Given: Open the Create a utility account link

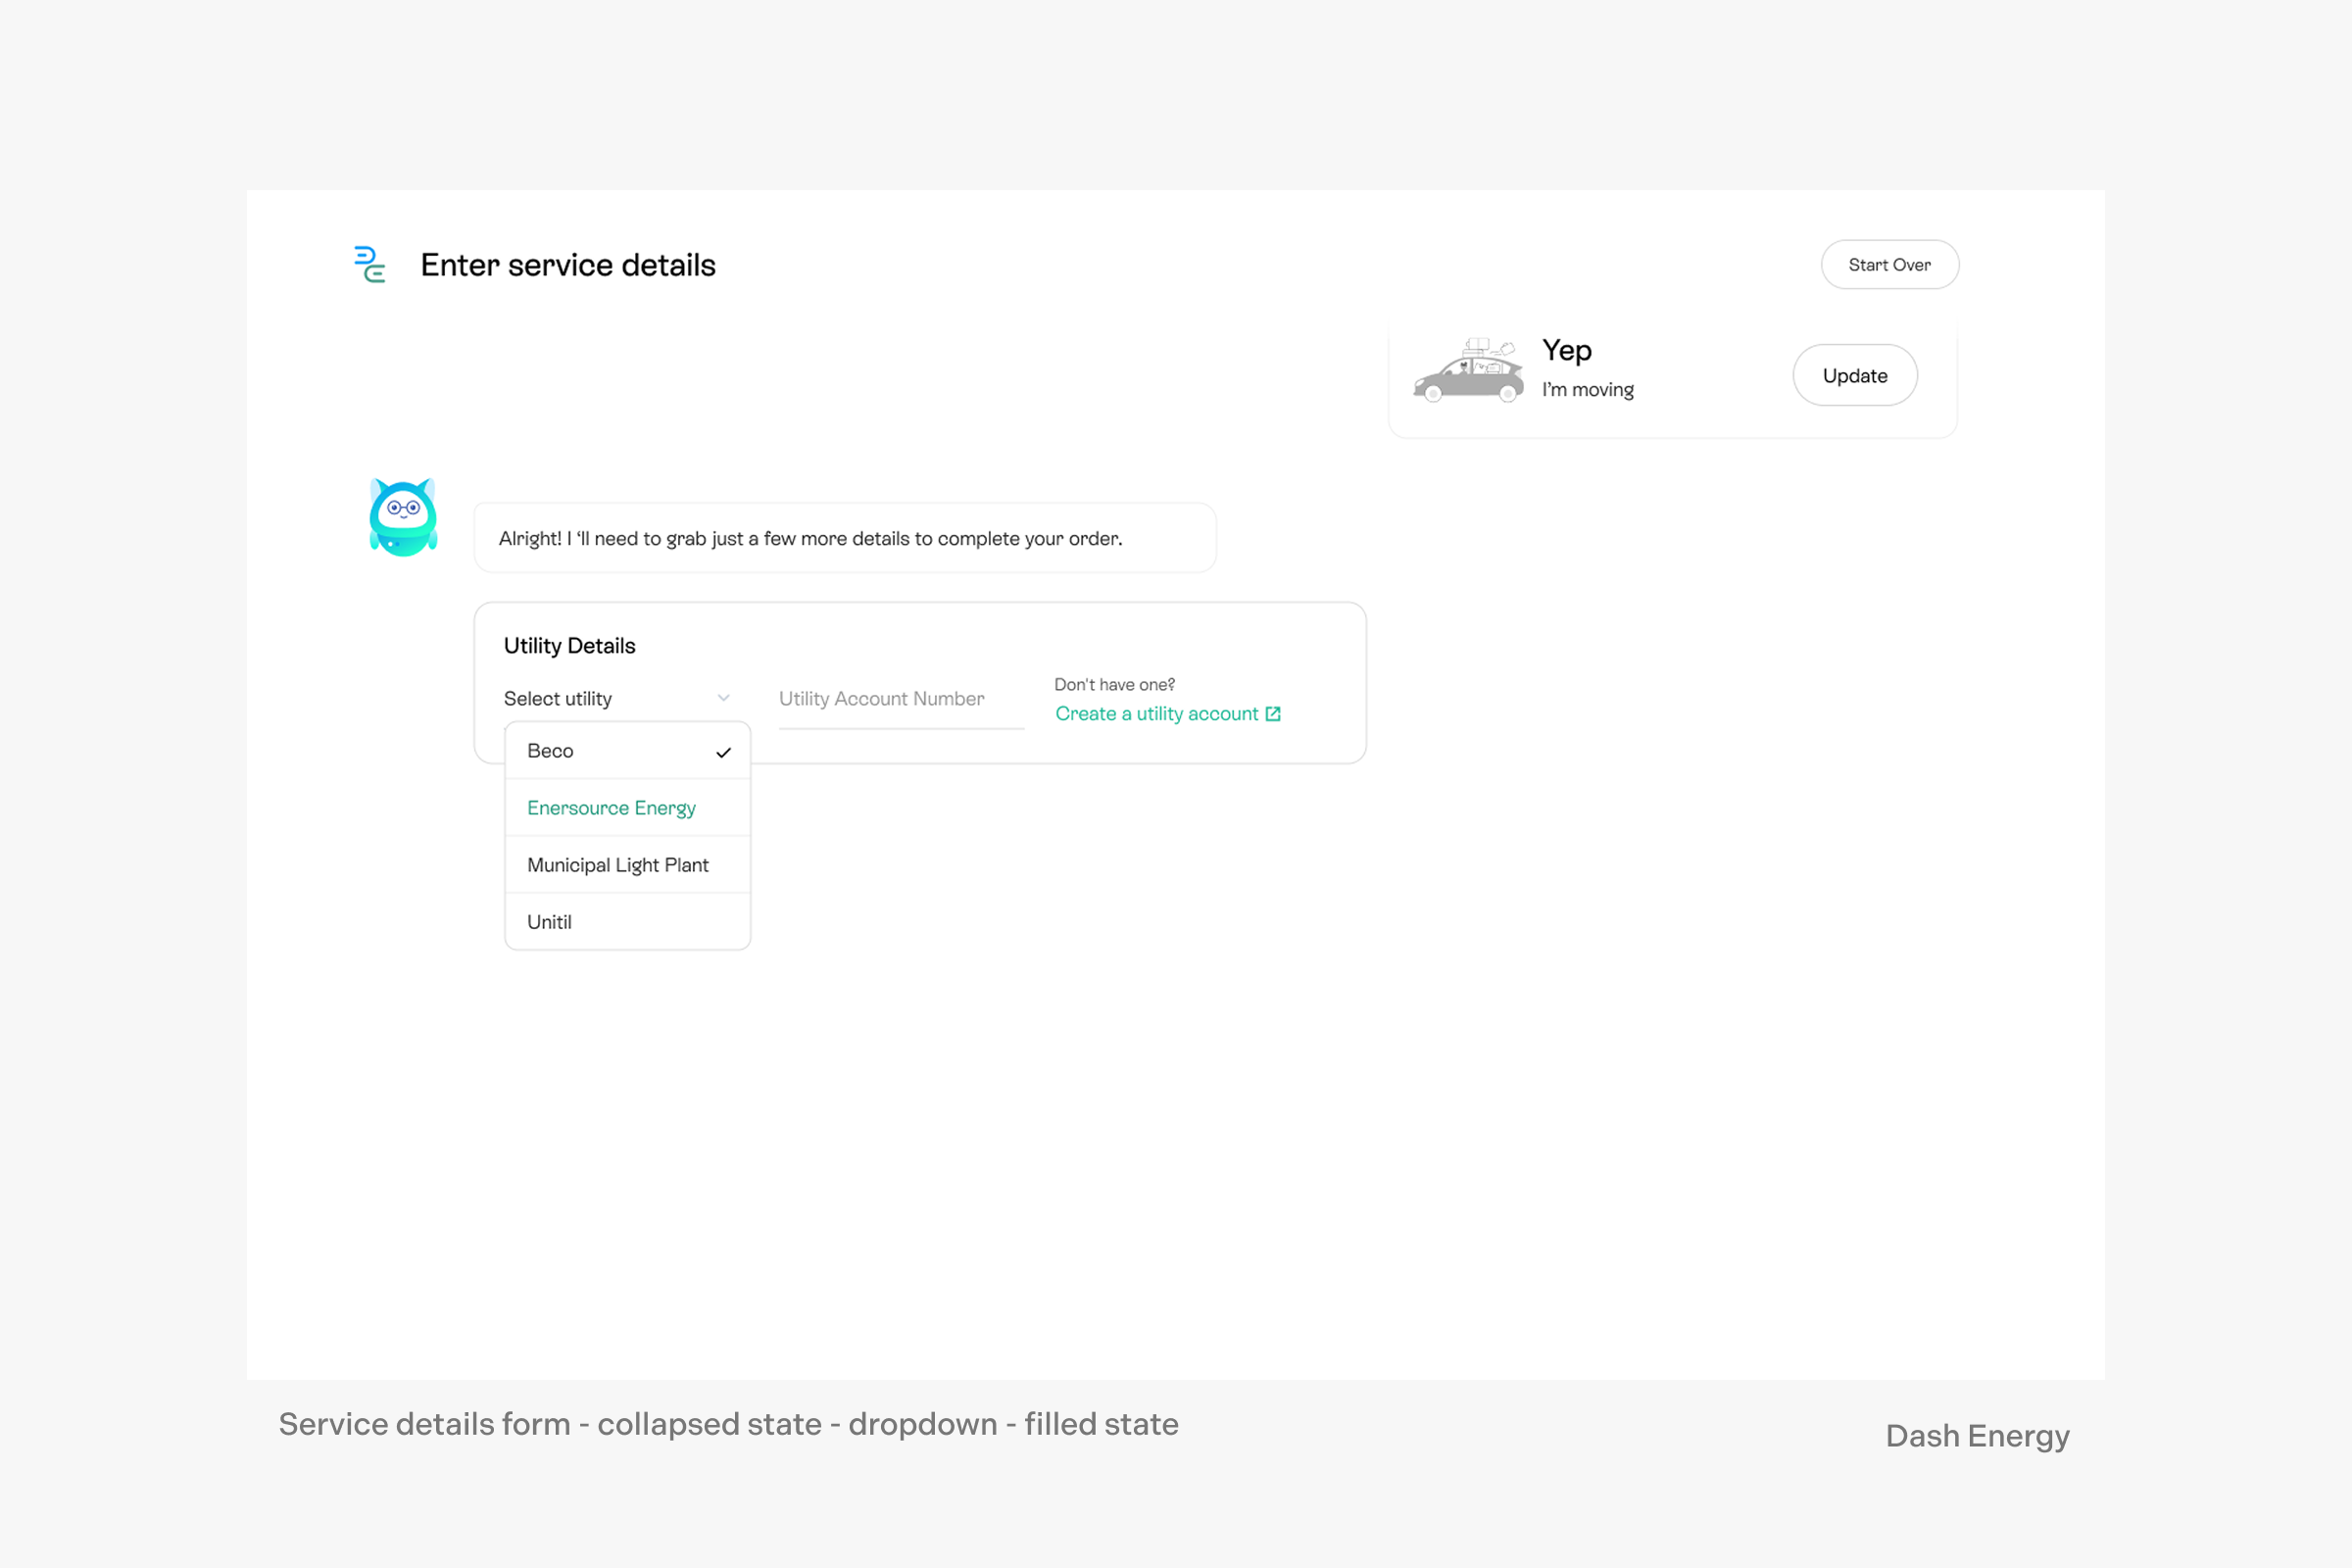Looking at the screenshot, I should click(1156, 714).
